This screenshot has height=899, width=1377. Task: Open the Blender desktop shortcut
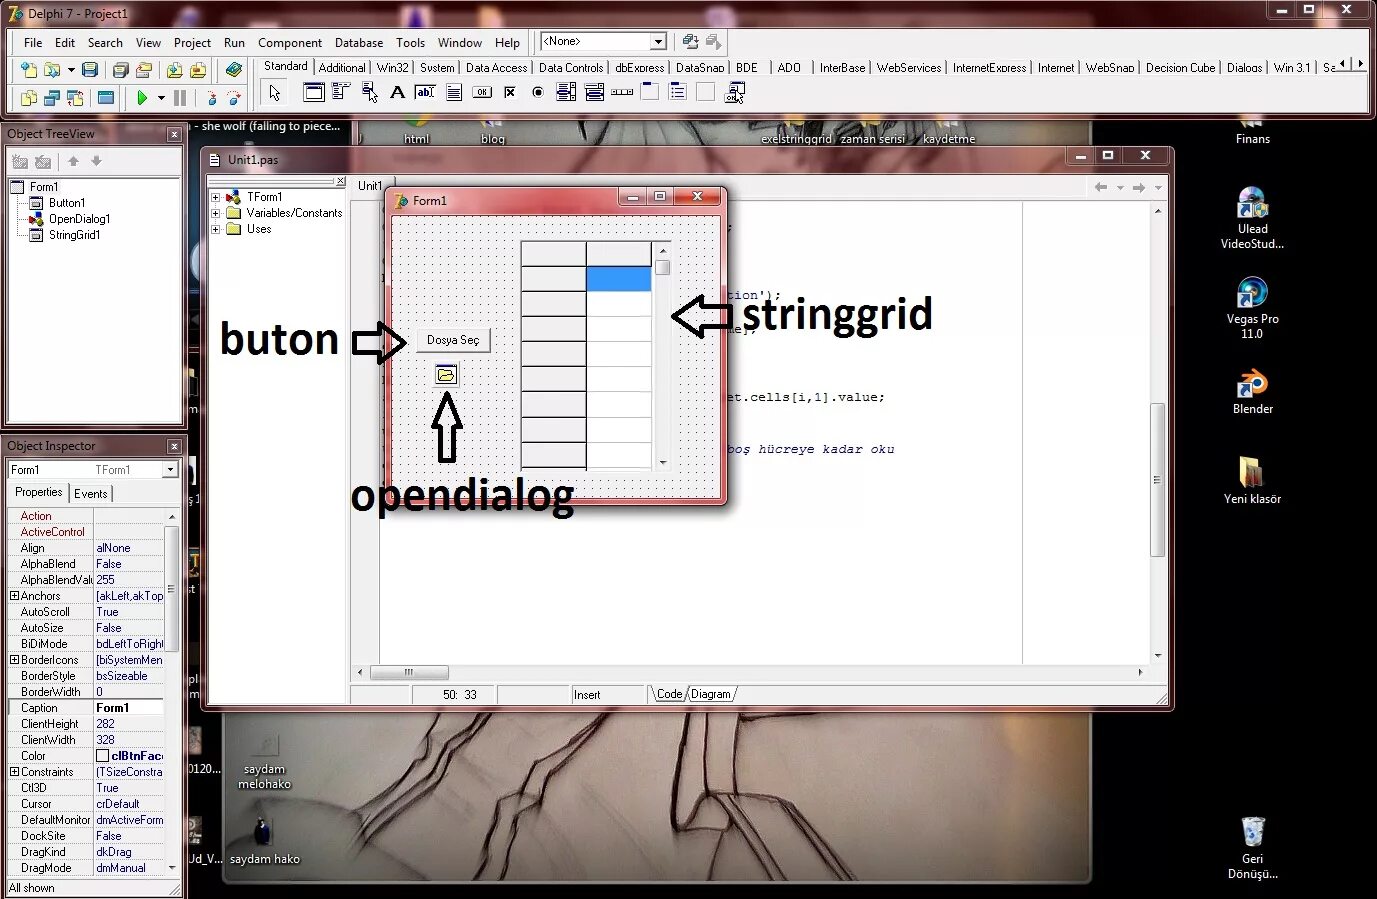[x=1252, y=392]
